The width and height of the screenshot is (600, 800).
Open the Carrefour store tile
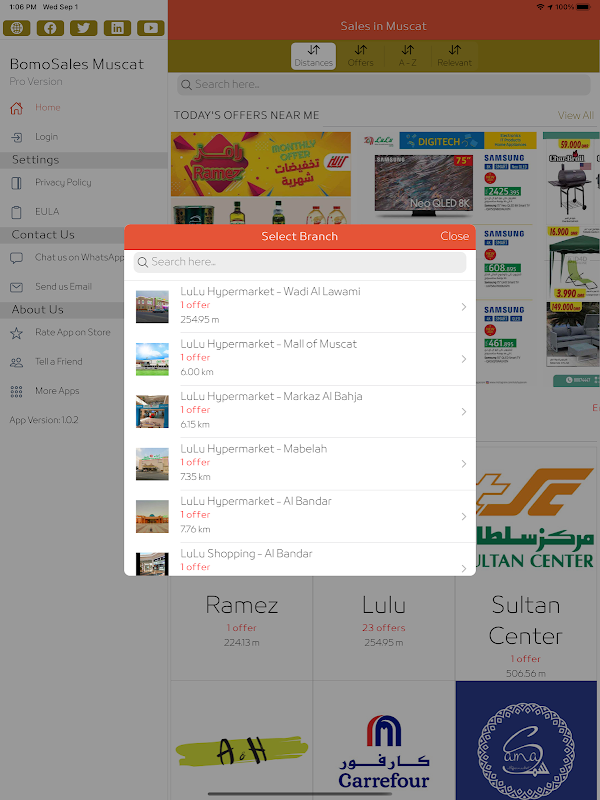[384, 740]
